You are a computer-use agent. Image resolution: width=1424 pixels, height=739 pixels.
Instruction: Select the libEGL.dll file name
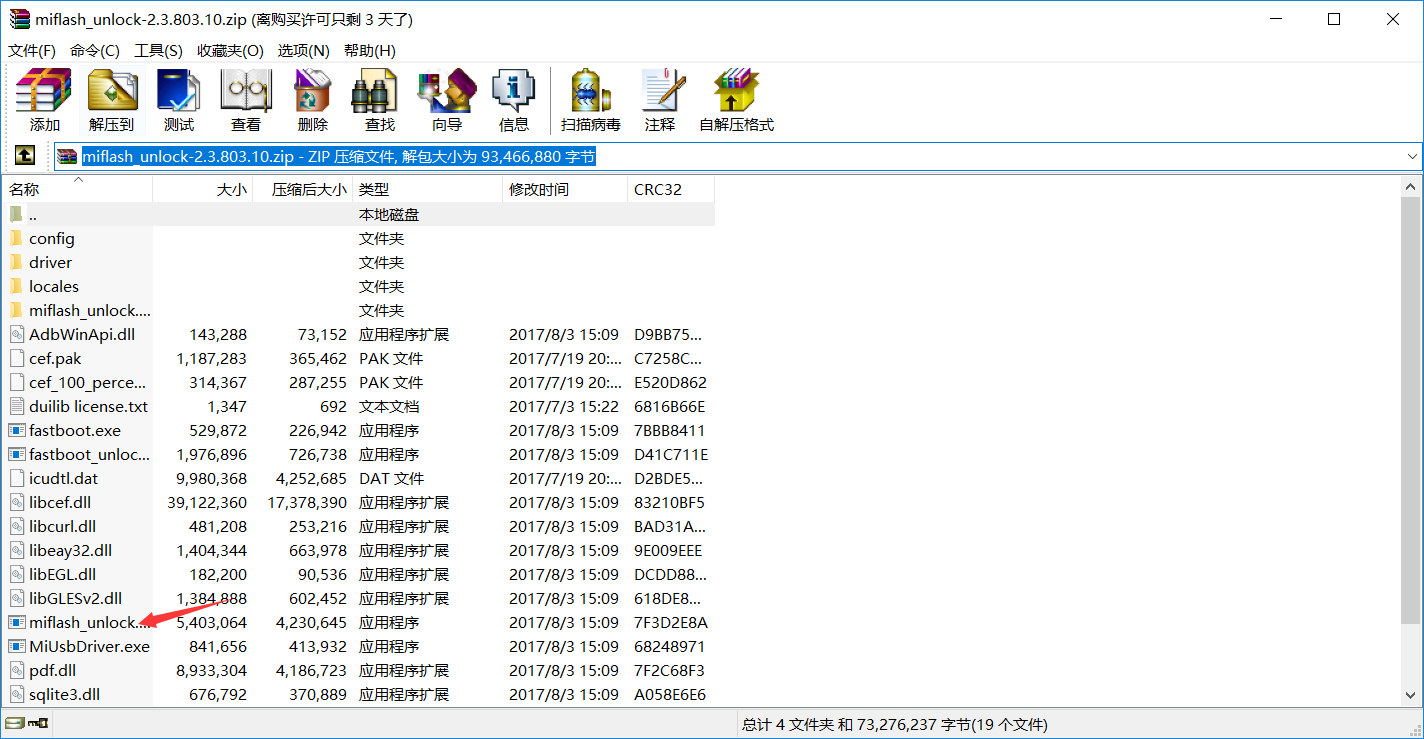pos(62,574)
